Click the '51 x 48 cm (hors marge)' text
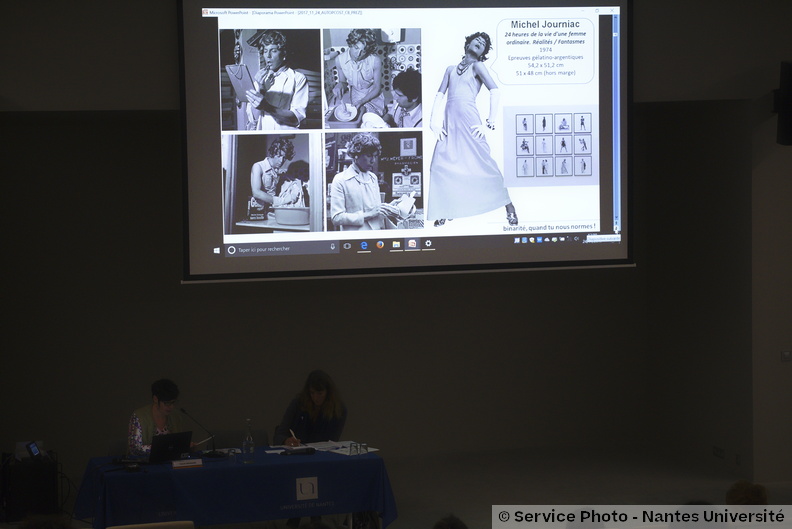 point(546,73)
